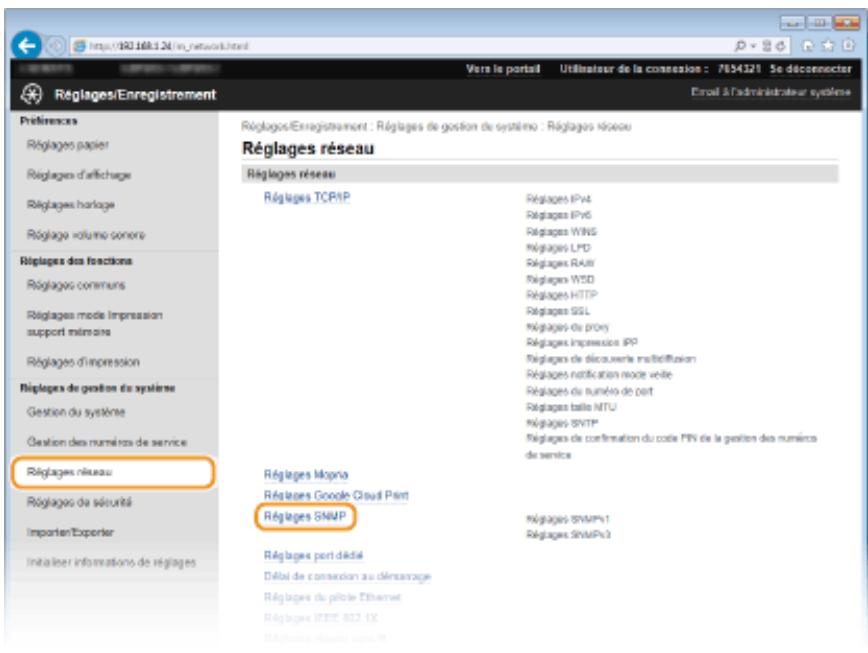This screenshot has width=868, height=653.
Task: Open Réglages papier in the sidebar
Action: 68,145
